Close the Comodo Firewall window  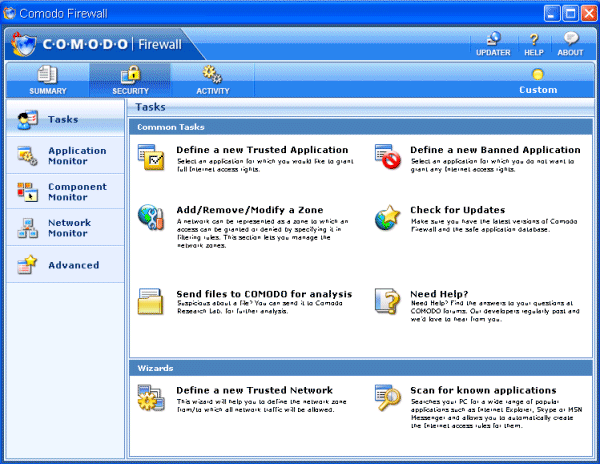click(589, 13)
